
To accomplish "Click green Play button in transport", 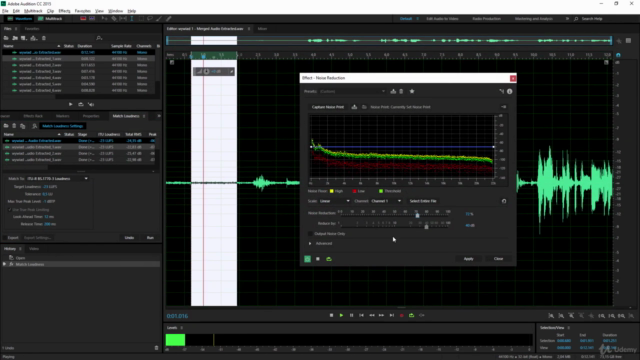I will pyautogui.click(x=341, y=316).
